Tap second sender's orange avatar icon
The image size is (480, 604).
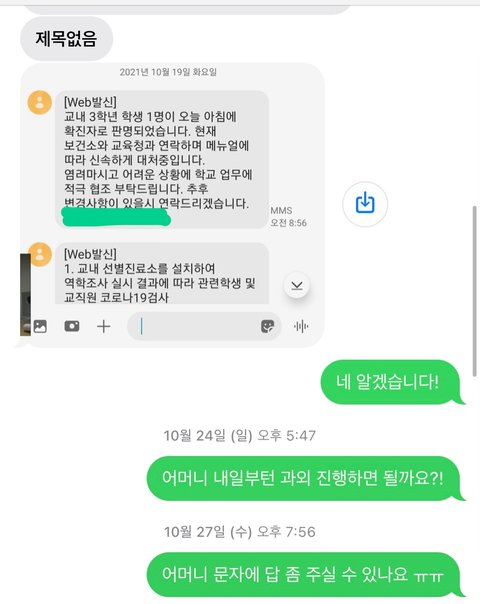[40, 254]
